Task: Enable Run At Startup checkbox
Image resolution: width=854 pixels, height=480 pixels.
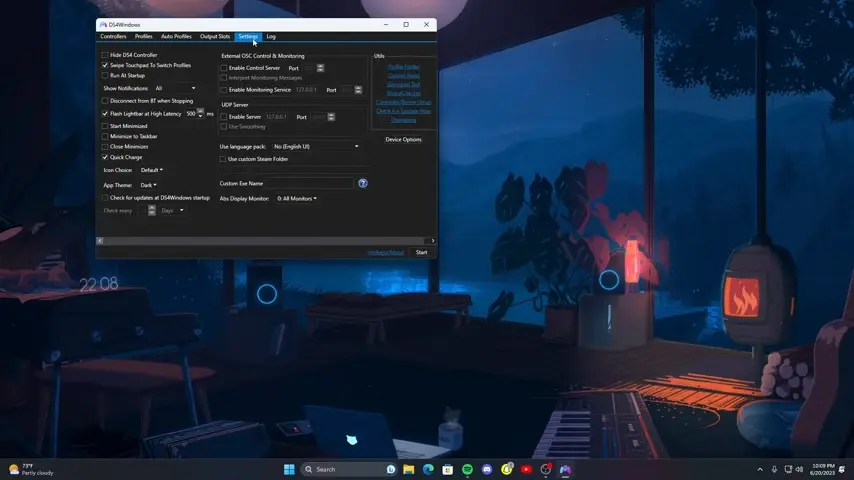Action: (105, 76)
